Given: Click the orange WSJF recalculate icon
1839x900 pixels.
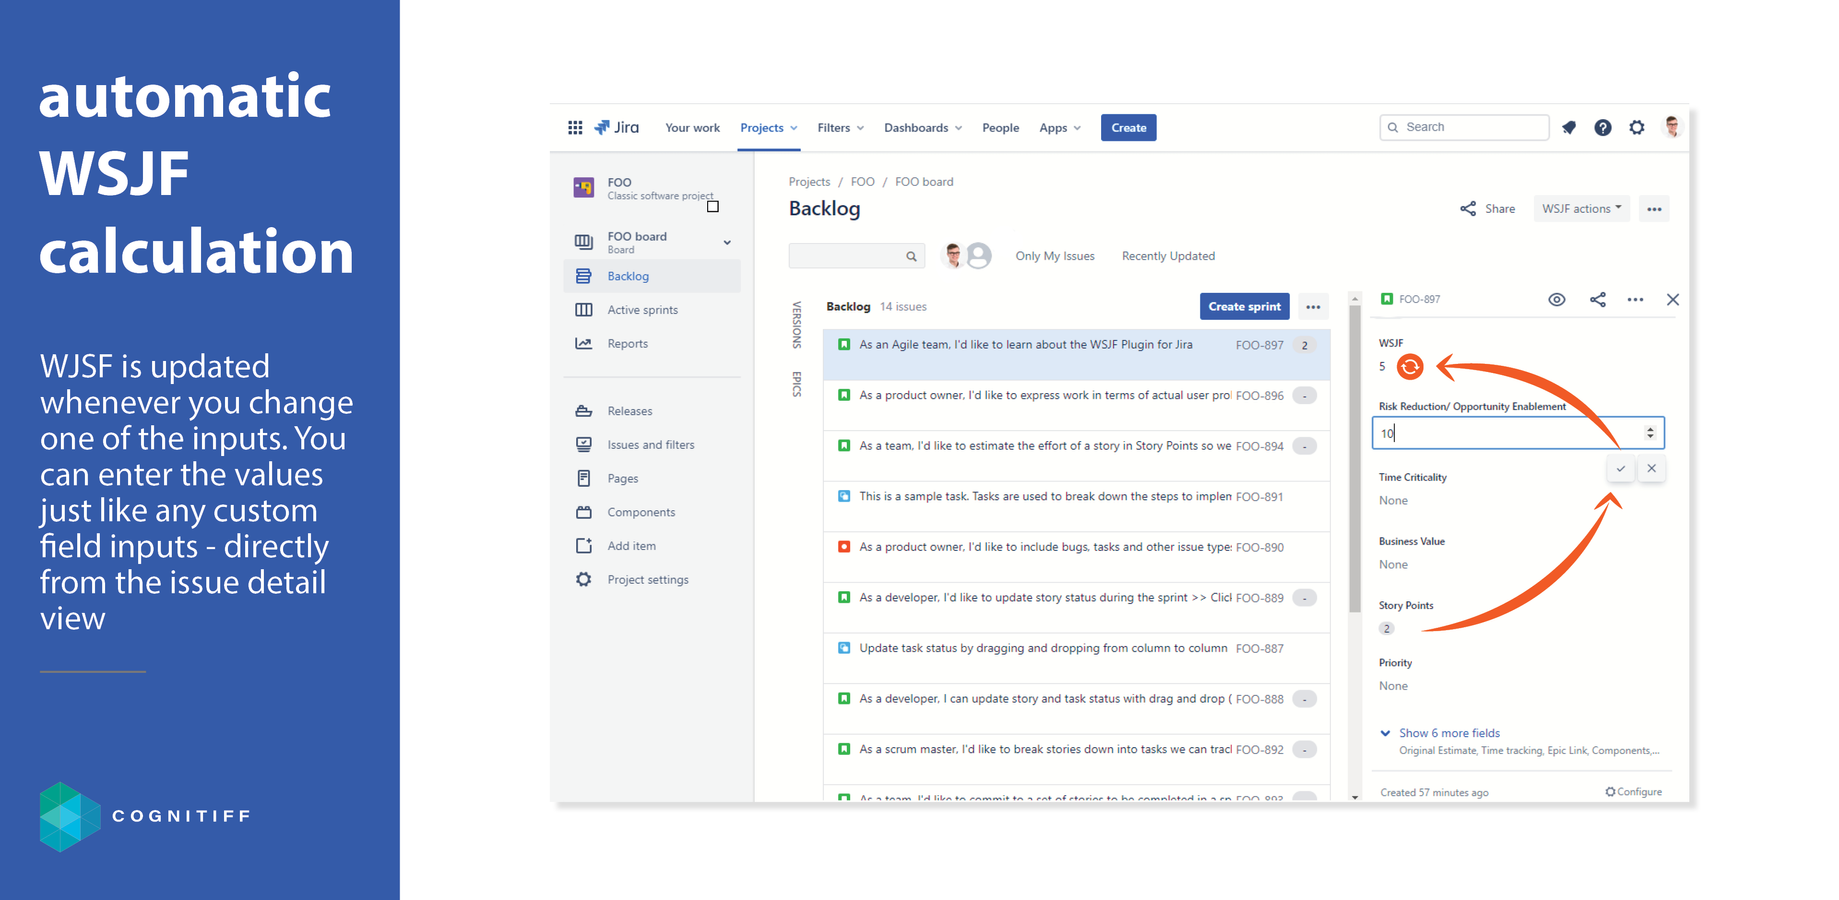Looking at the screenshot, I should (1410, 367).
